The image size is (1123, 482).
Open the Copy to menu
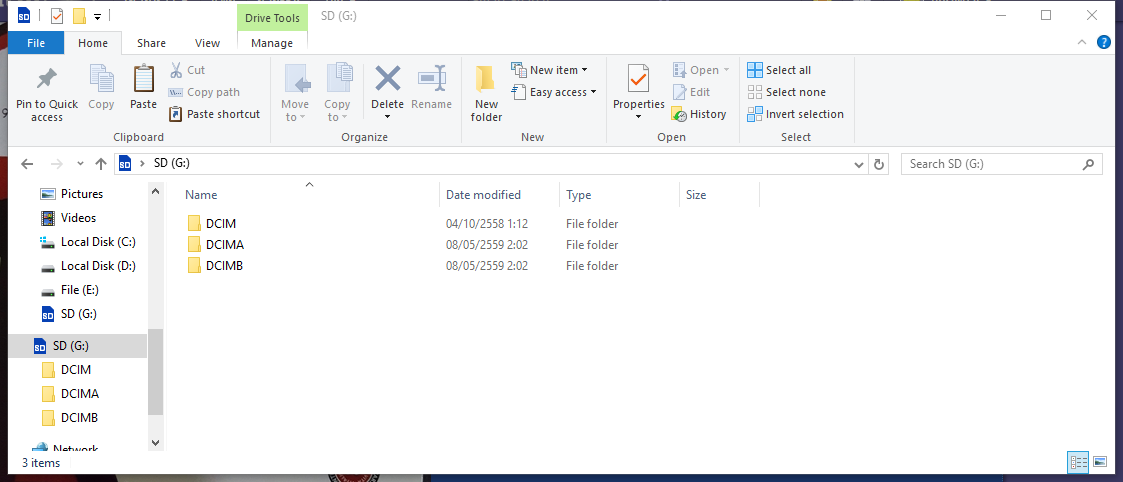[x=337, y=94]
